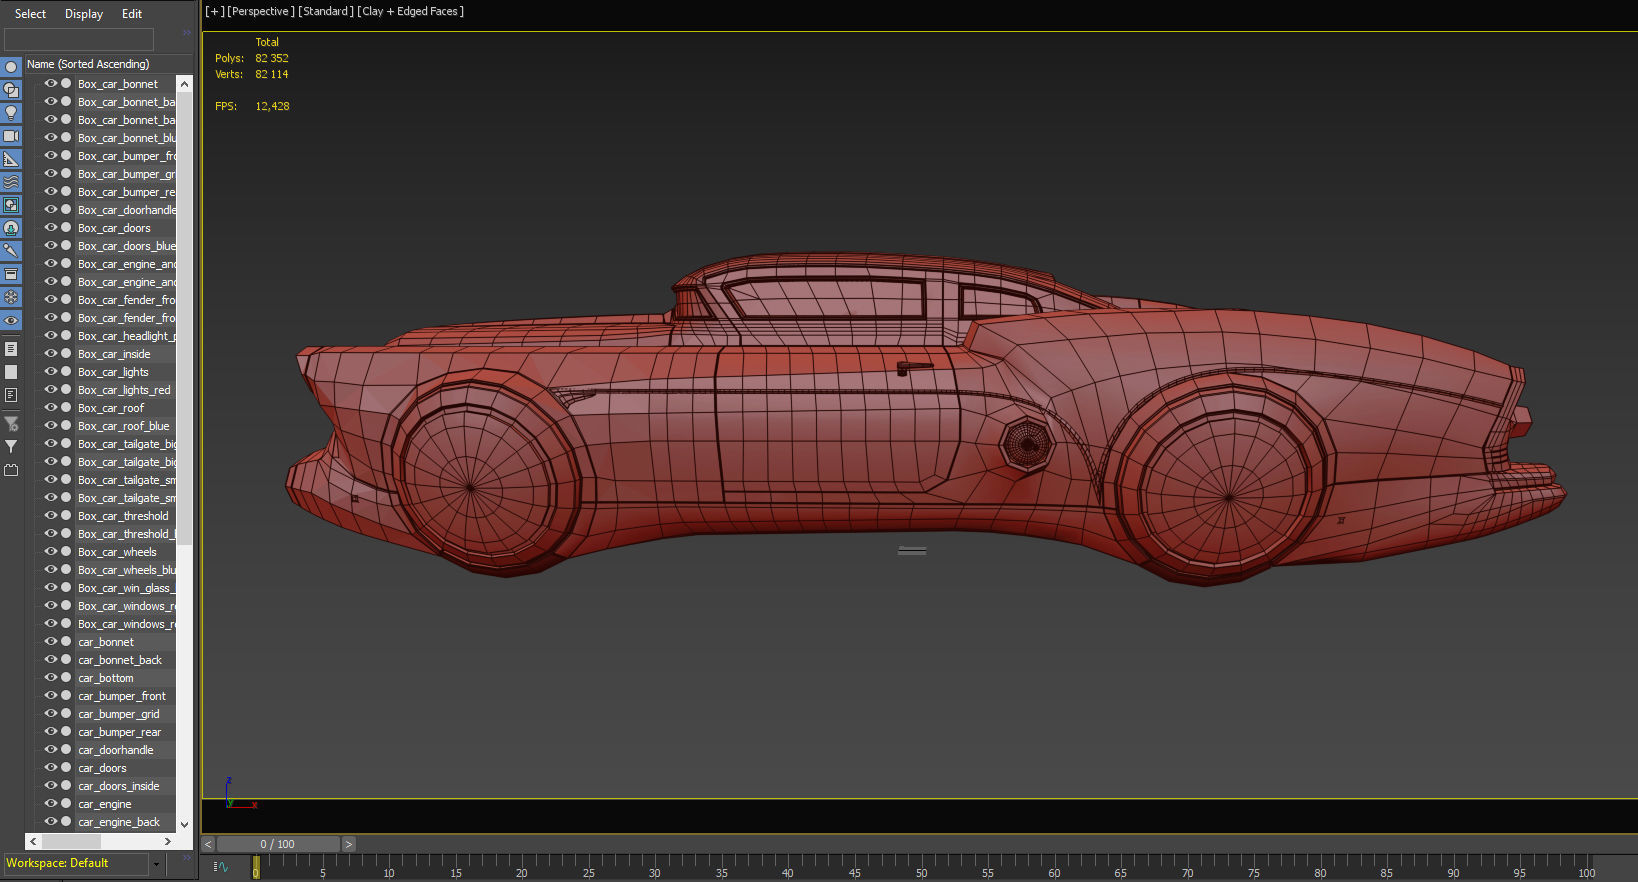Hide Box_car_bonnet using its eye icon
Viewport: 1638px width, 882px height.
coord(51,84)
